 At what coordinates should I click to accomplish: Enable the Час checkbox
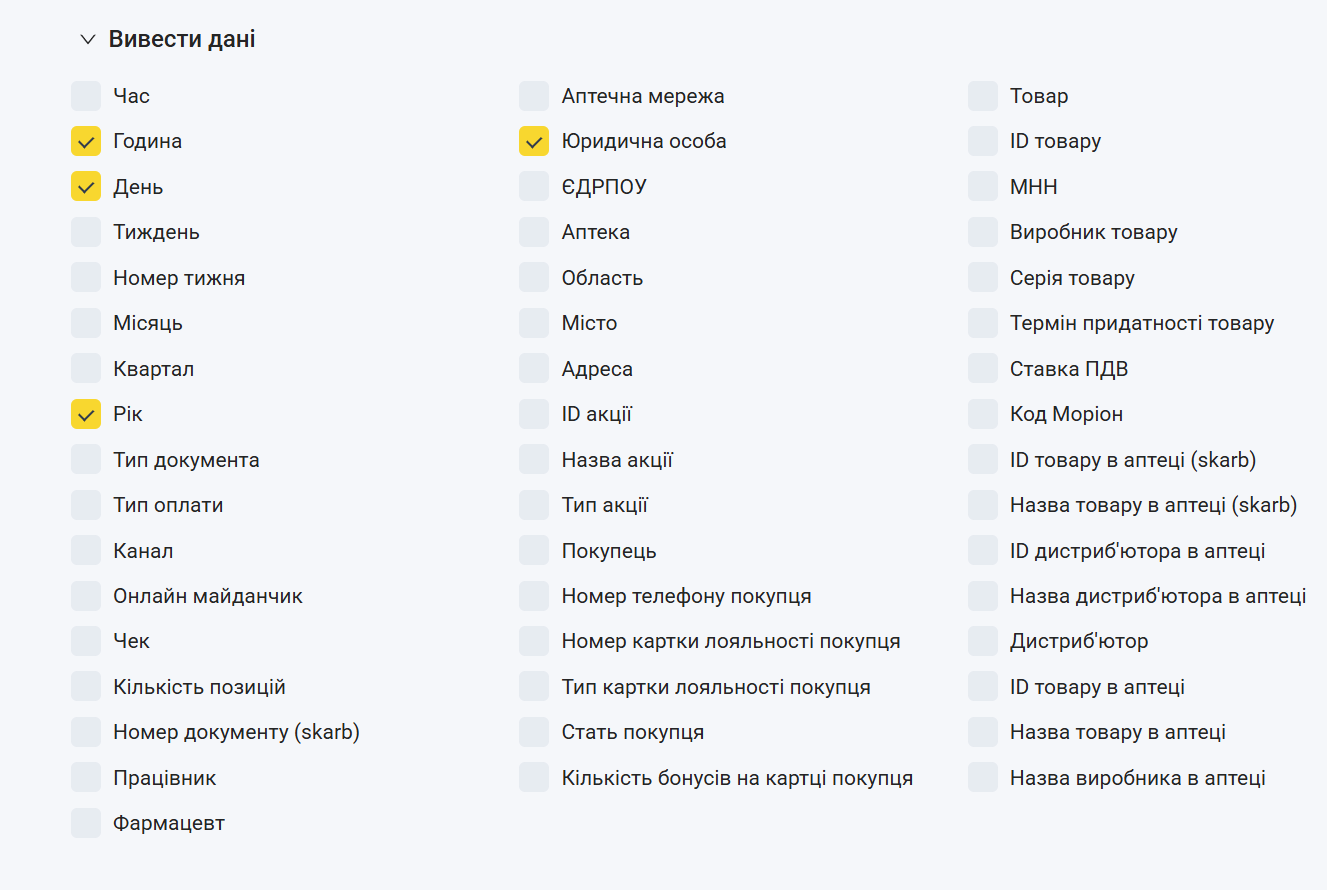click(86, 96)
